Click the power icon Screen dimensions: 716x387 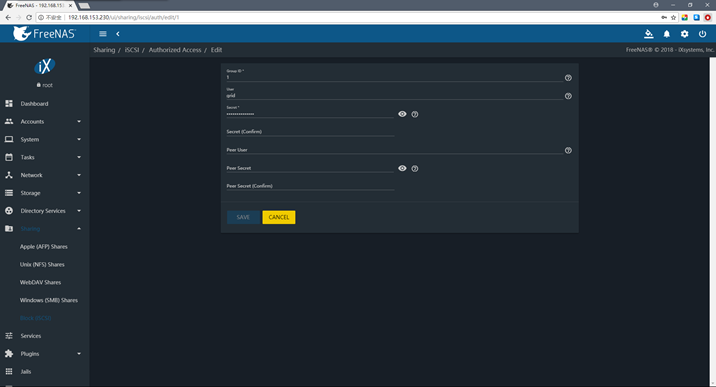pos(702,34)
